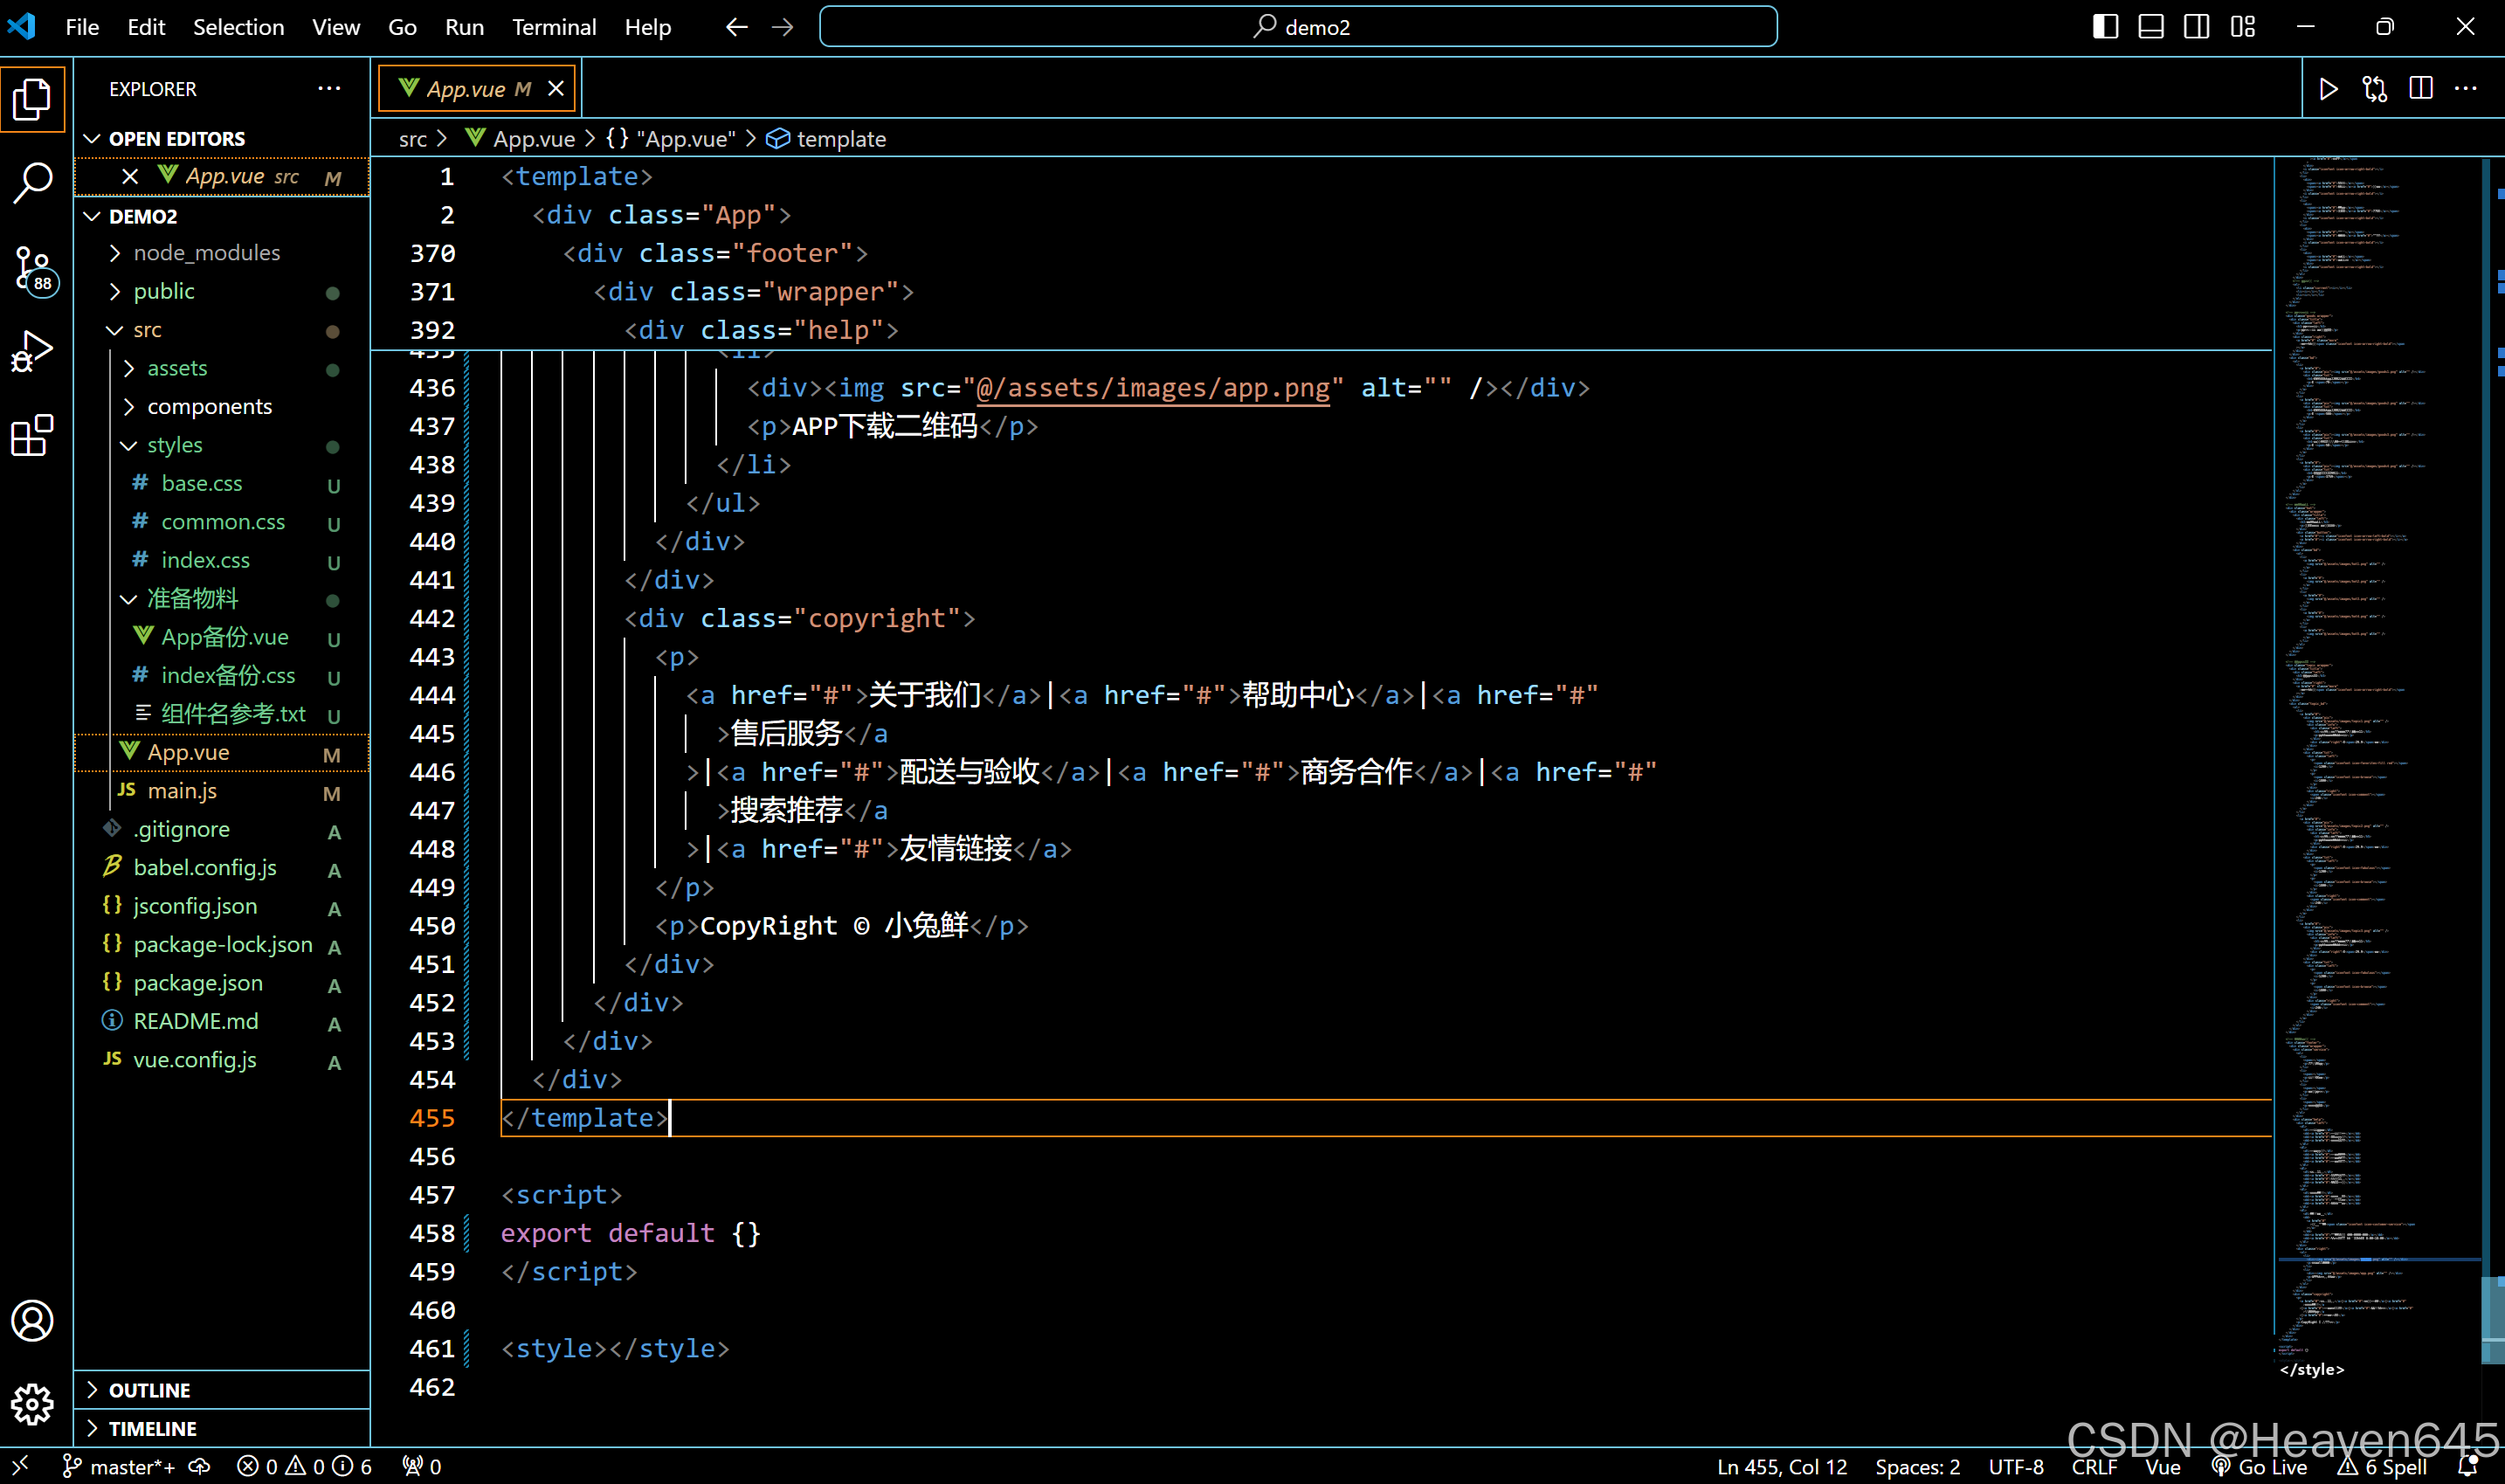Screen dimensions: 2505x1484
Task: Open Accounts menu icon
Action: [33, 1320]
